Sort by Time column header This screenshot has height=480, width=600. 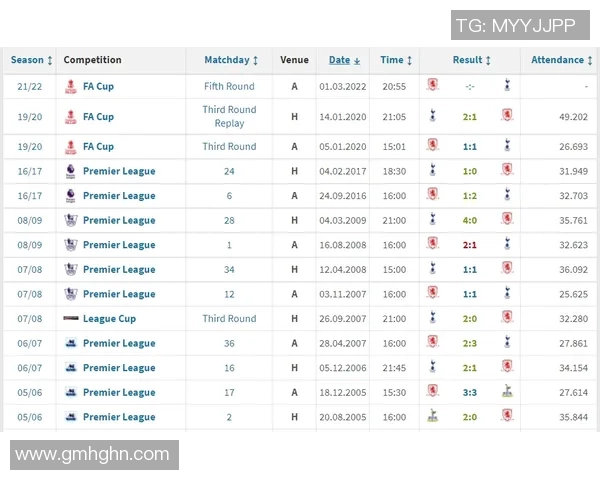[395, 60]
